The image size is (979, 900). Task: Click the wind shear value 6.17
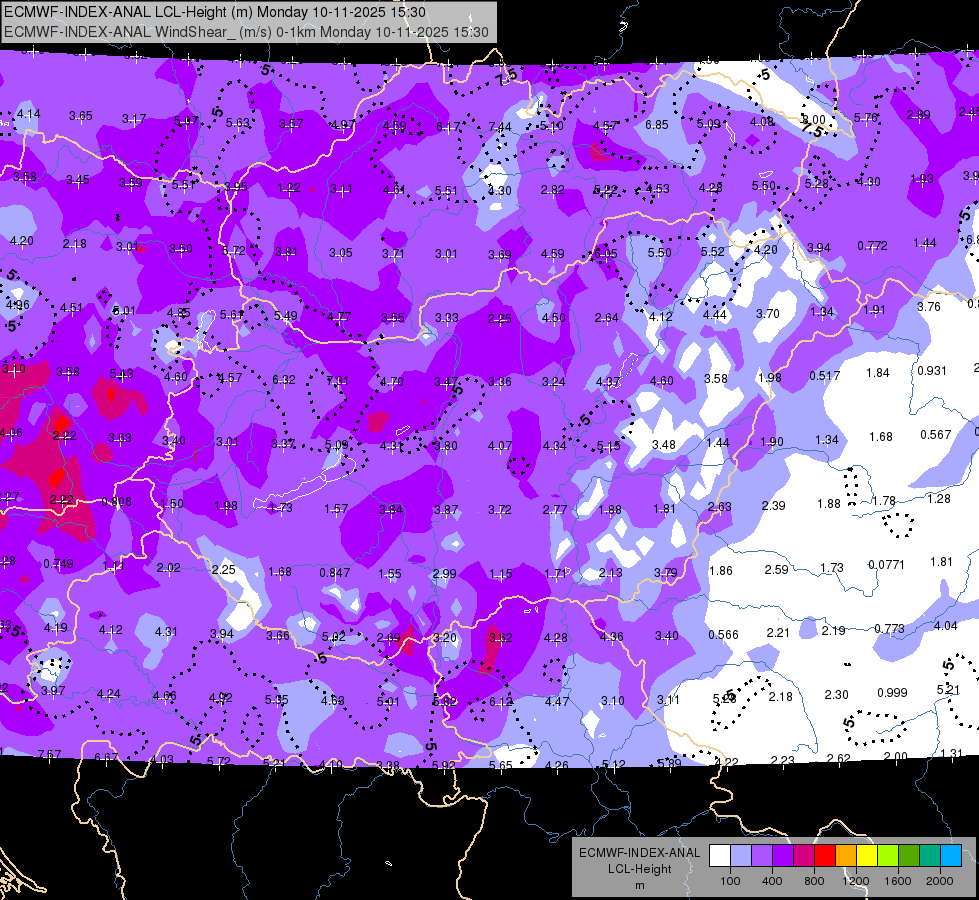pyautogui.click(x=448, y=127)
